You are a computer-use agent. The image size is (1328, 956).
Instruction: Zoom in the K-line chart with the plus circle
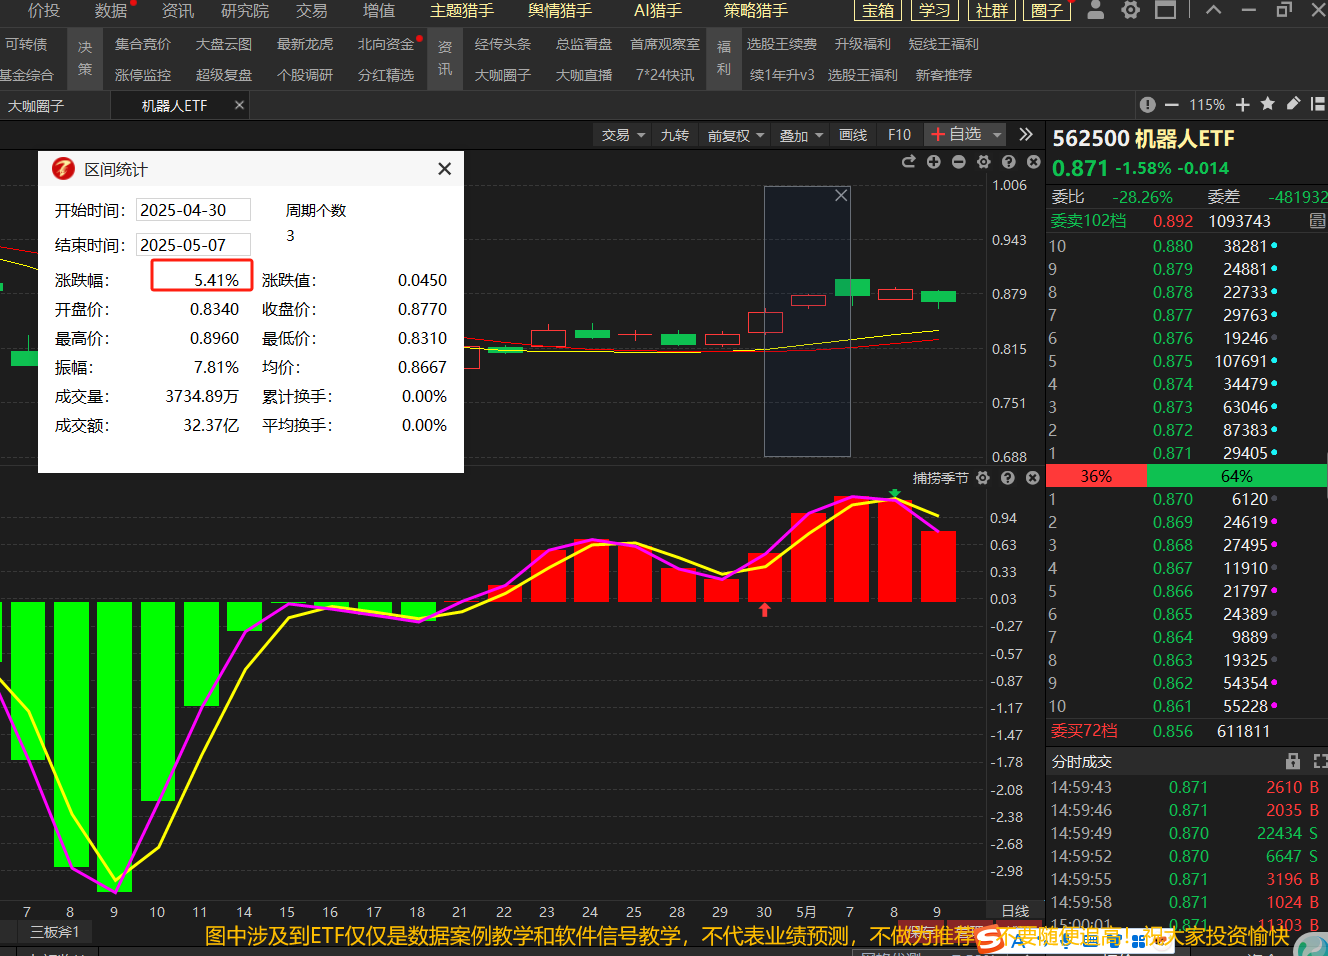934,162
